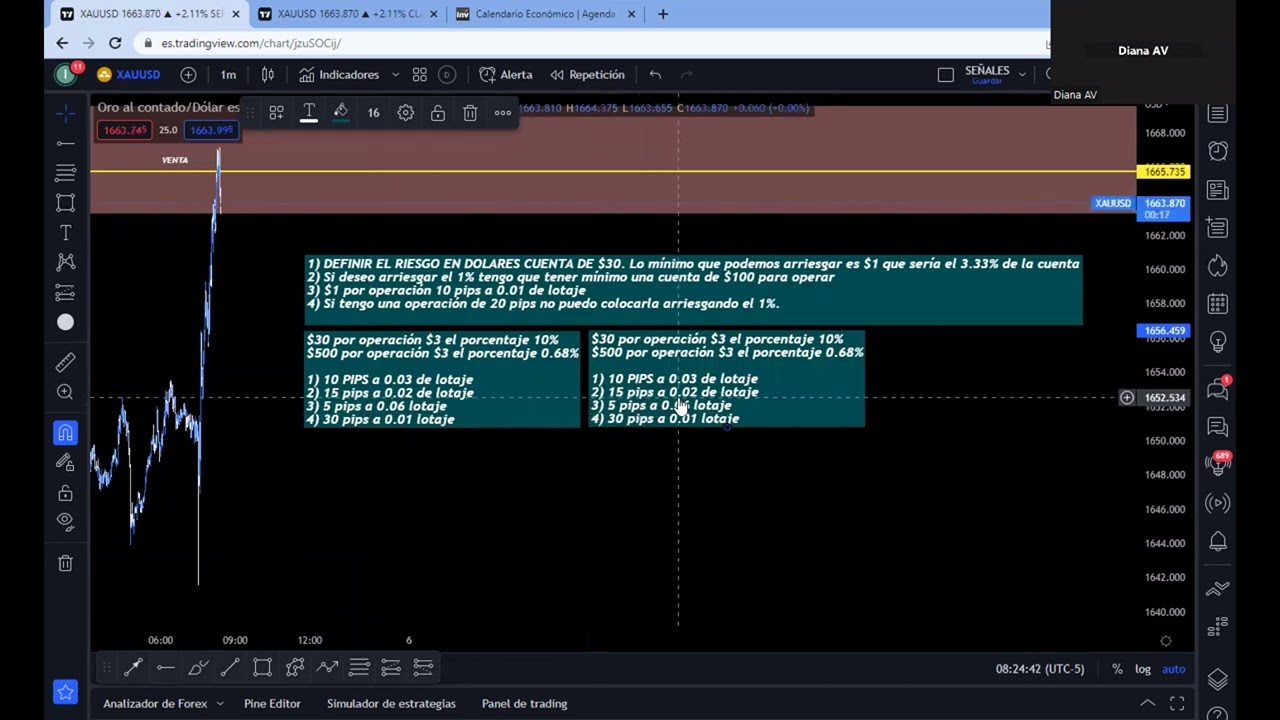Toggle log scale mode
Image resolution: width=1280 pixels, height=720 pixels.
click(x=1143, y=669)
